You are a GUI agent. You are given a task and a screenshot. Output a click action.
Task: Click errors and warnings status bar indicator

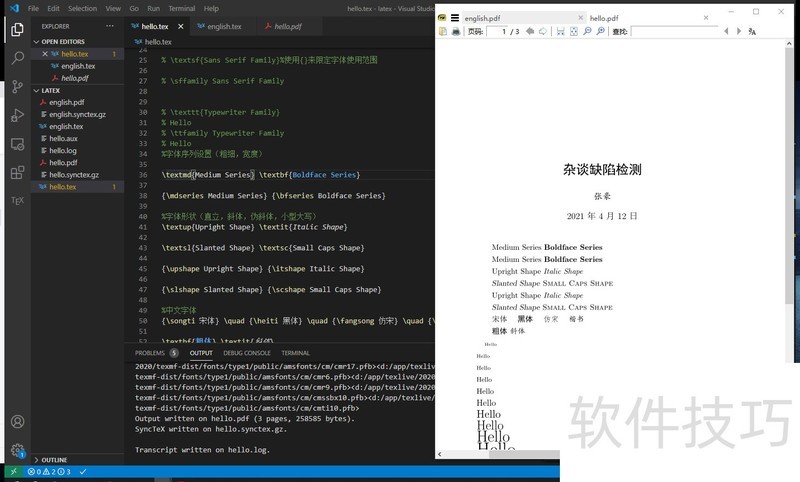click(47, 471)
